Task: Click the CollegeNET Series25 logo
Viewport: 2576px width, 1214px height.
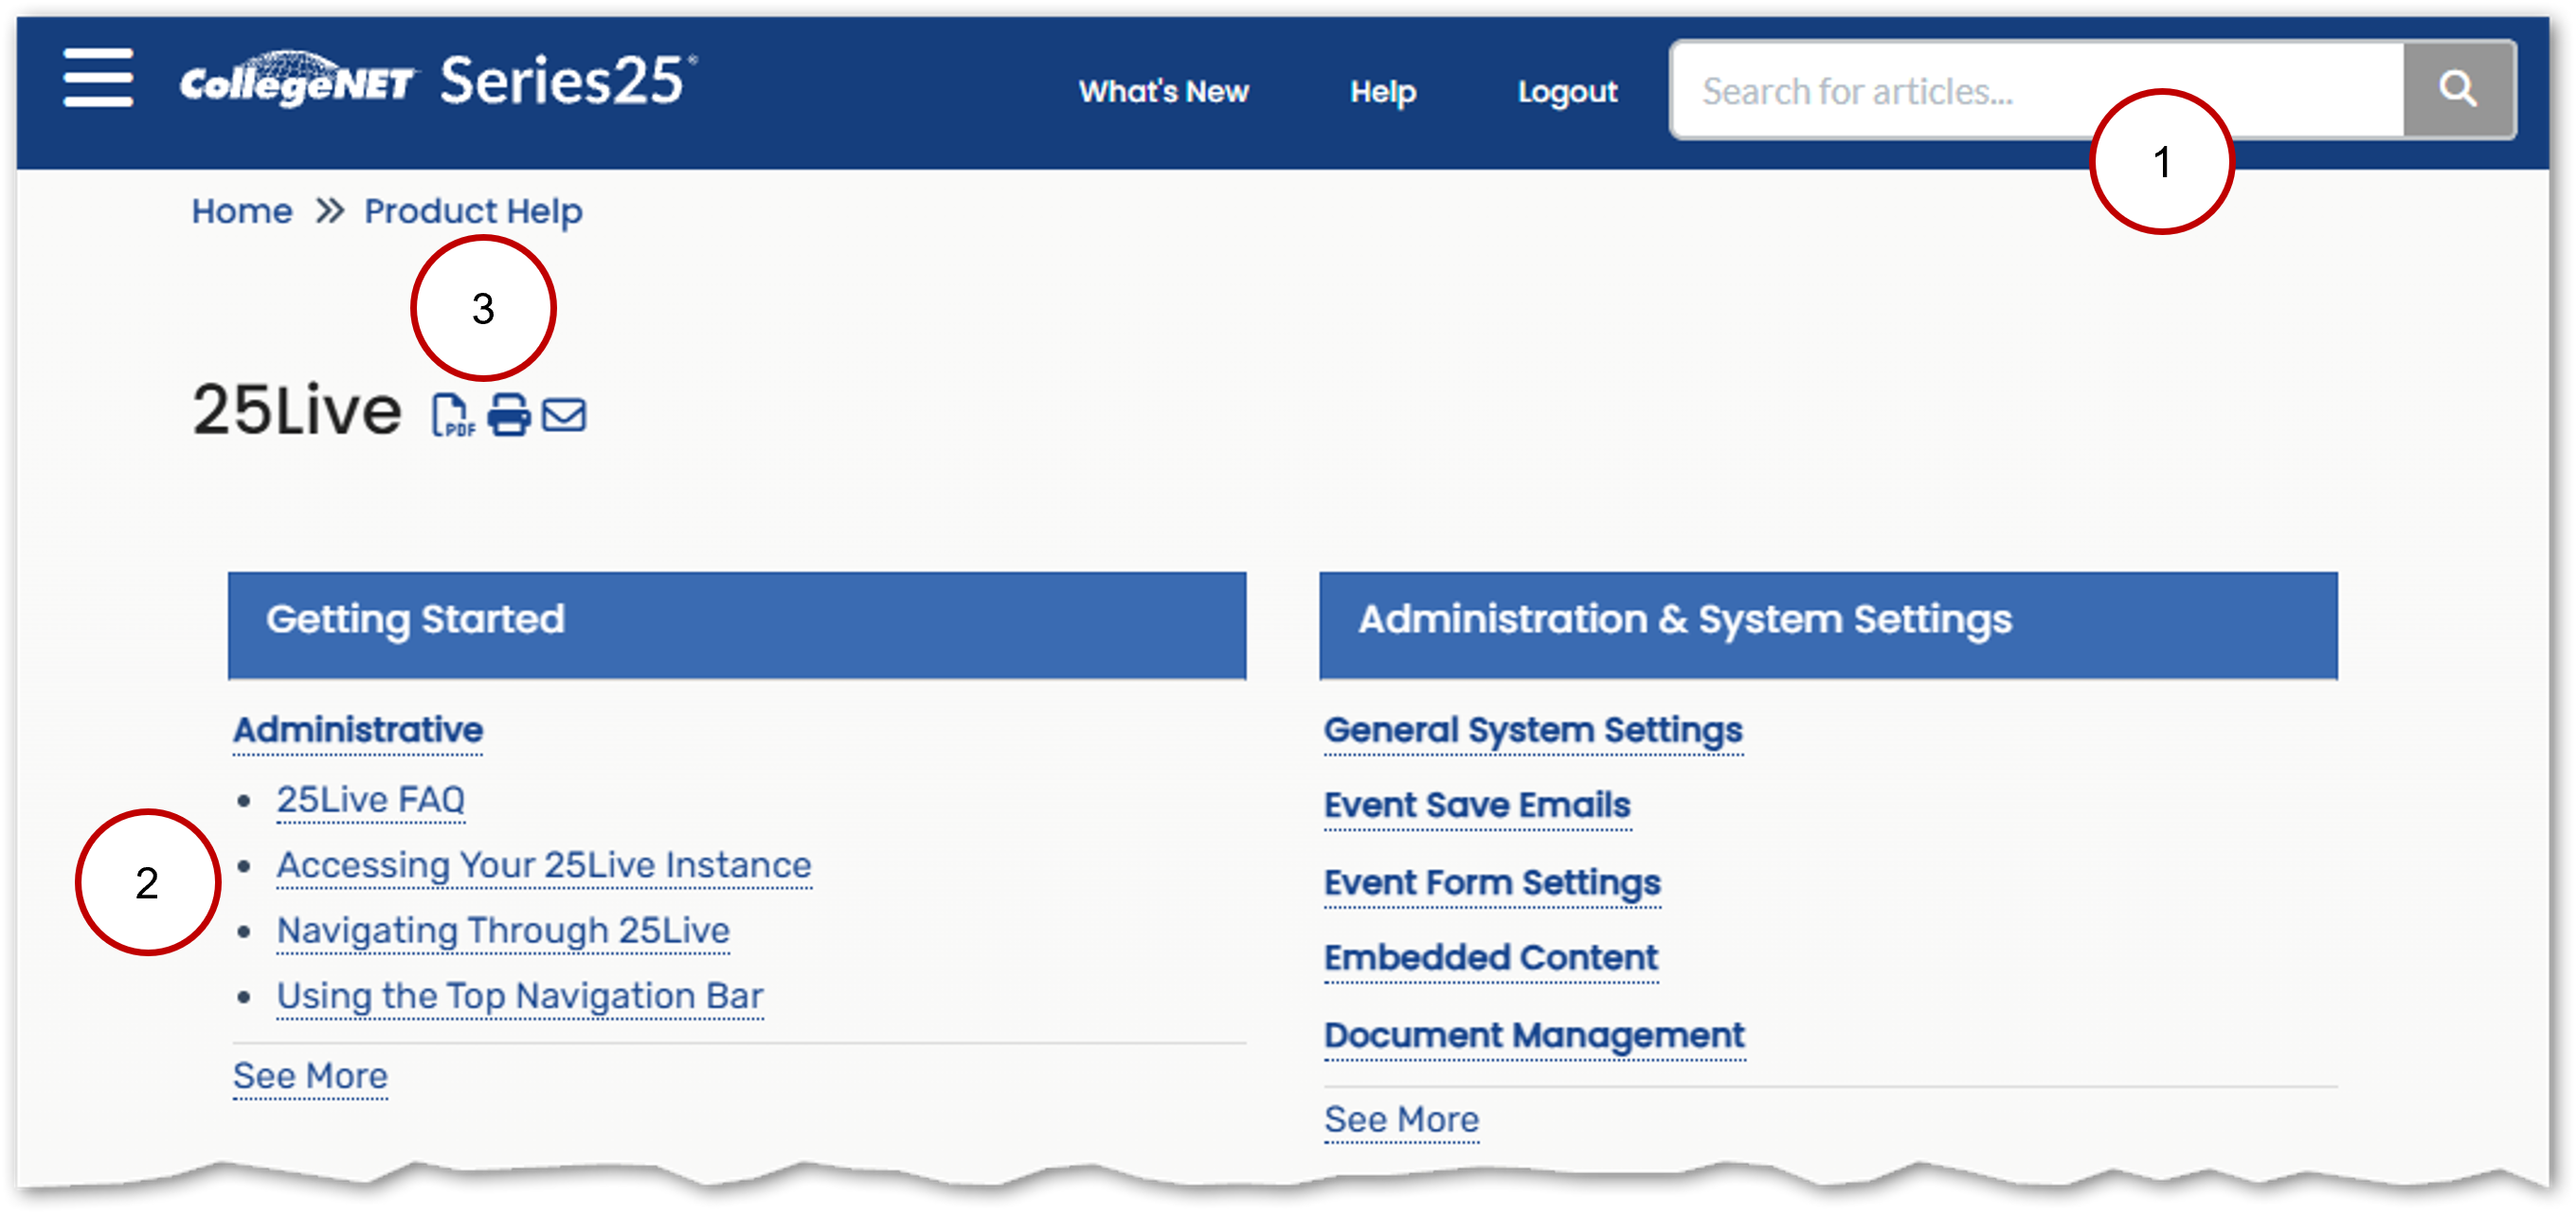Action: tap(437, 80)
